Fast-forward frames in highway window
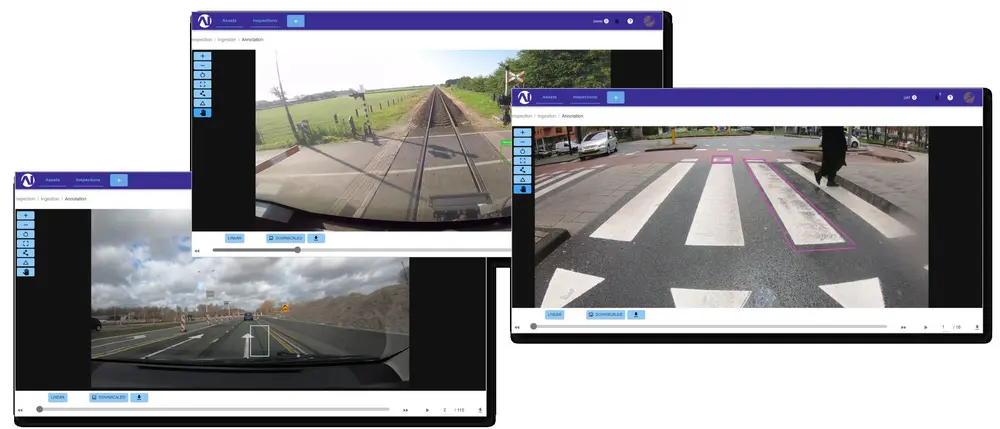The image size is (1000, 429). click(405, 411)
